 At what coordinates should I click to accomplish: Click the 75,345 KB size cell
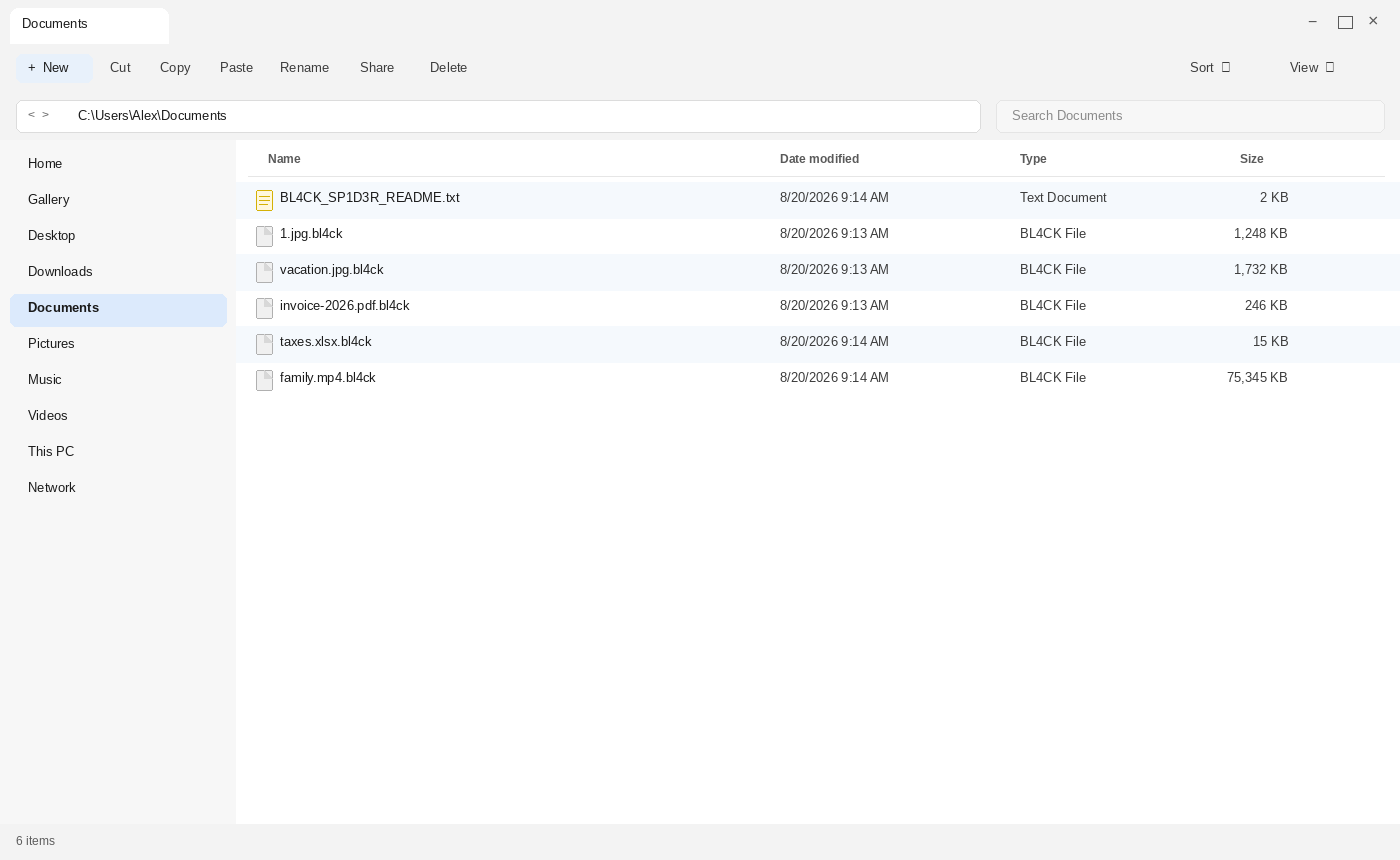tap(1257, 378)
